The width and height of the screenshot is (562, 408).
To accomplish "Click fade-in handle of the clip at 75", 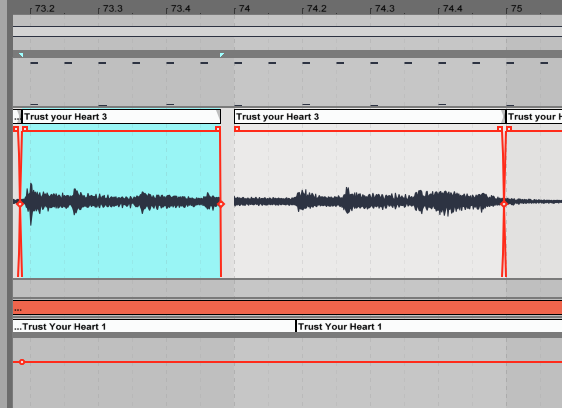I will (509, 128).
